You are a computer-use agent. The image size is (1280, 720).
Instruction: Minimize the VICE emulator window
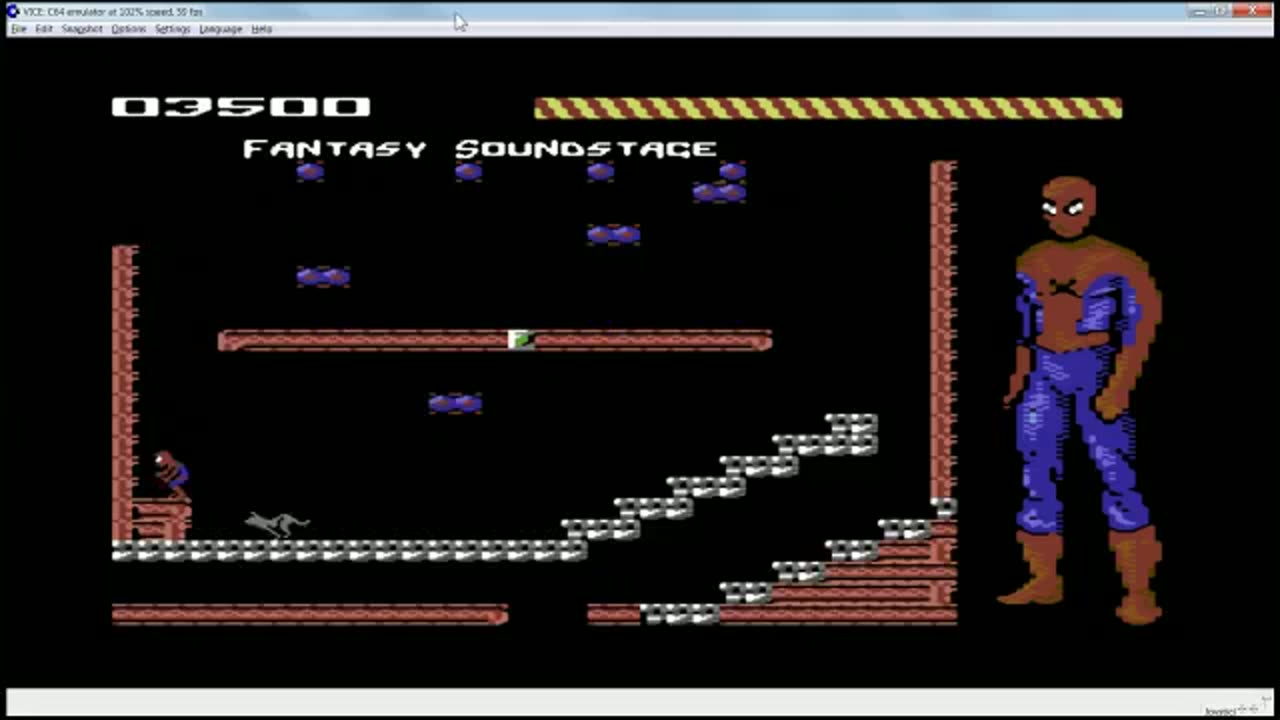[x=1200, y=11]
